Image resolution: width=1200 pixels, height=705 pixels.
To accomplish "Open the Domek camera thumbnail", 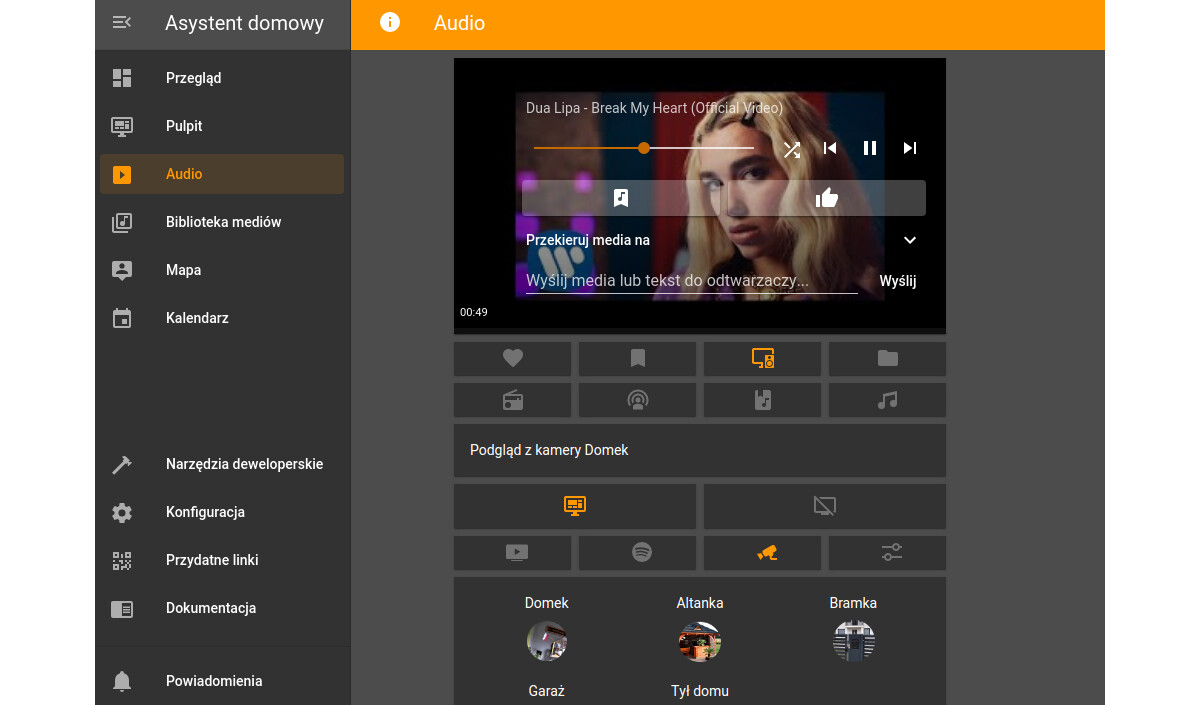I will (x=547, y=641).
